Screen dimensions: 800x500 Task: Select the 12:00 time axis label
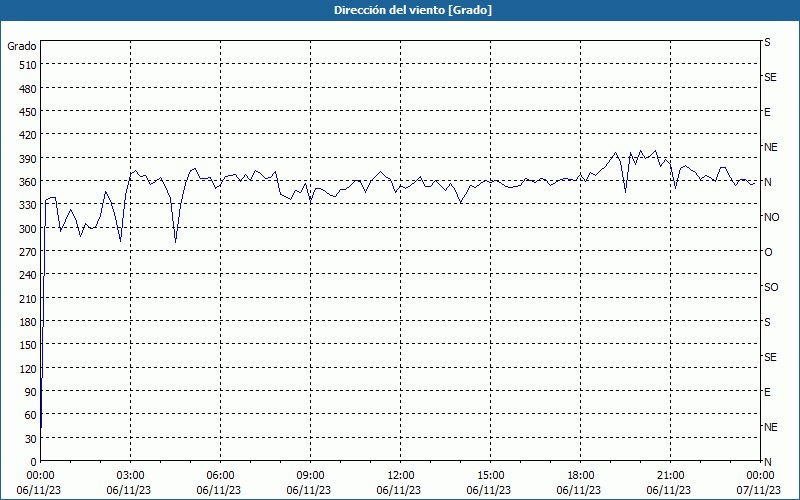tap(401, 476)
